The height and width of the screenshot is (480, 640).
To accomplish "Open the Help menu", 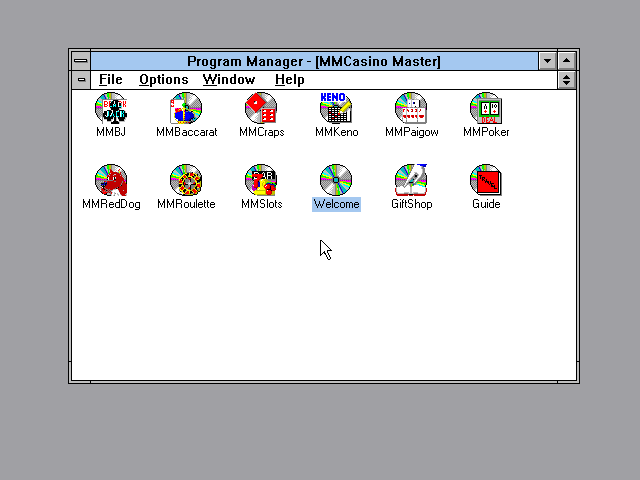I will [289, 80].
